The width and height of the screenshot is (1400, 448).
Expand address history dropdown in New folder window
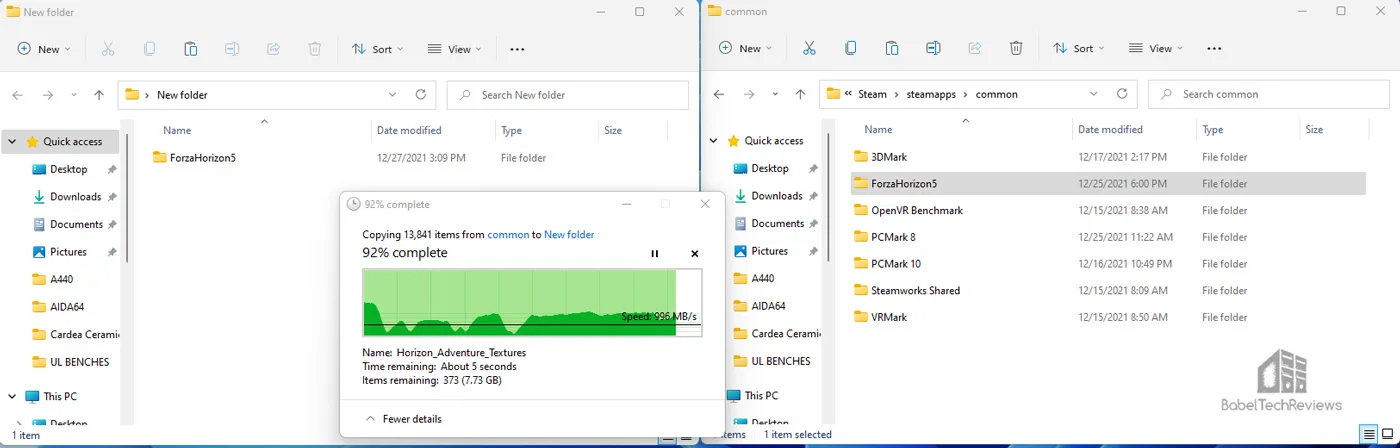[x=392, y=95]
